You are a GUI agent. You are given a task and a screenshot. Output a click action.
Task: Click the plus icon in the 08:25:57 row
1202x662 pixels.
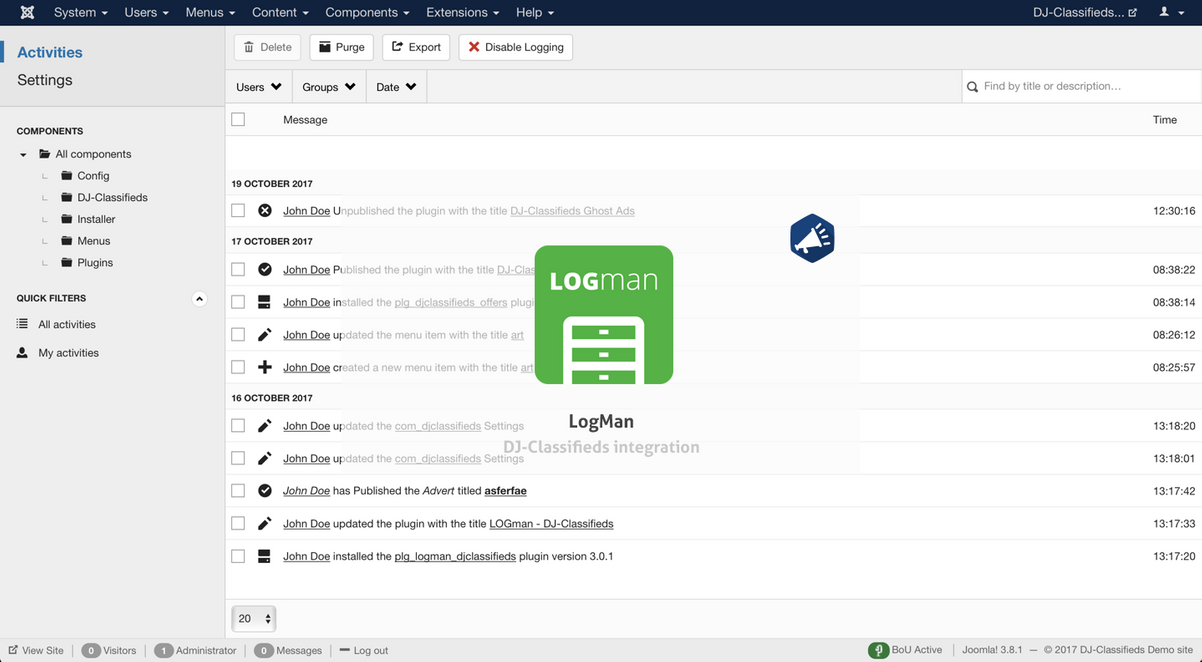265,367
